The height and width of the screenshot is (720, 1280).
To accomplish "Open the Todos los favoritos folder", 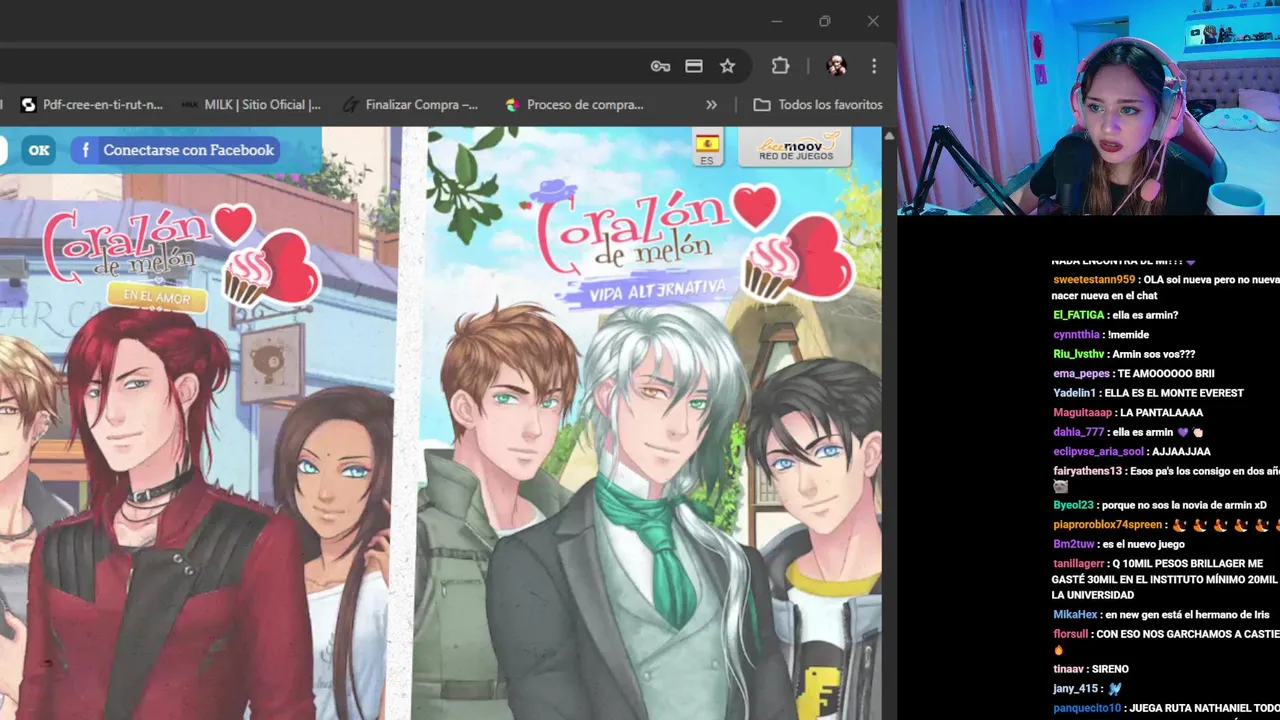I will click(x=818, y=104).
